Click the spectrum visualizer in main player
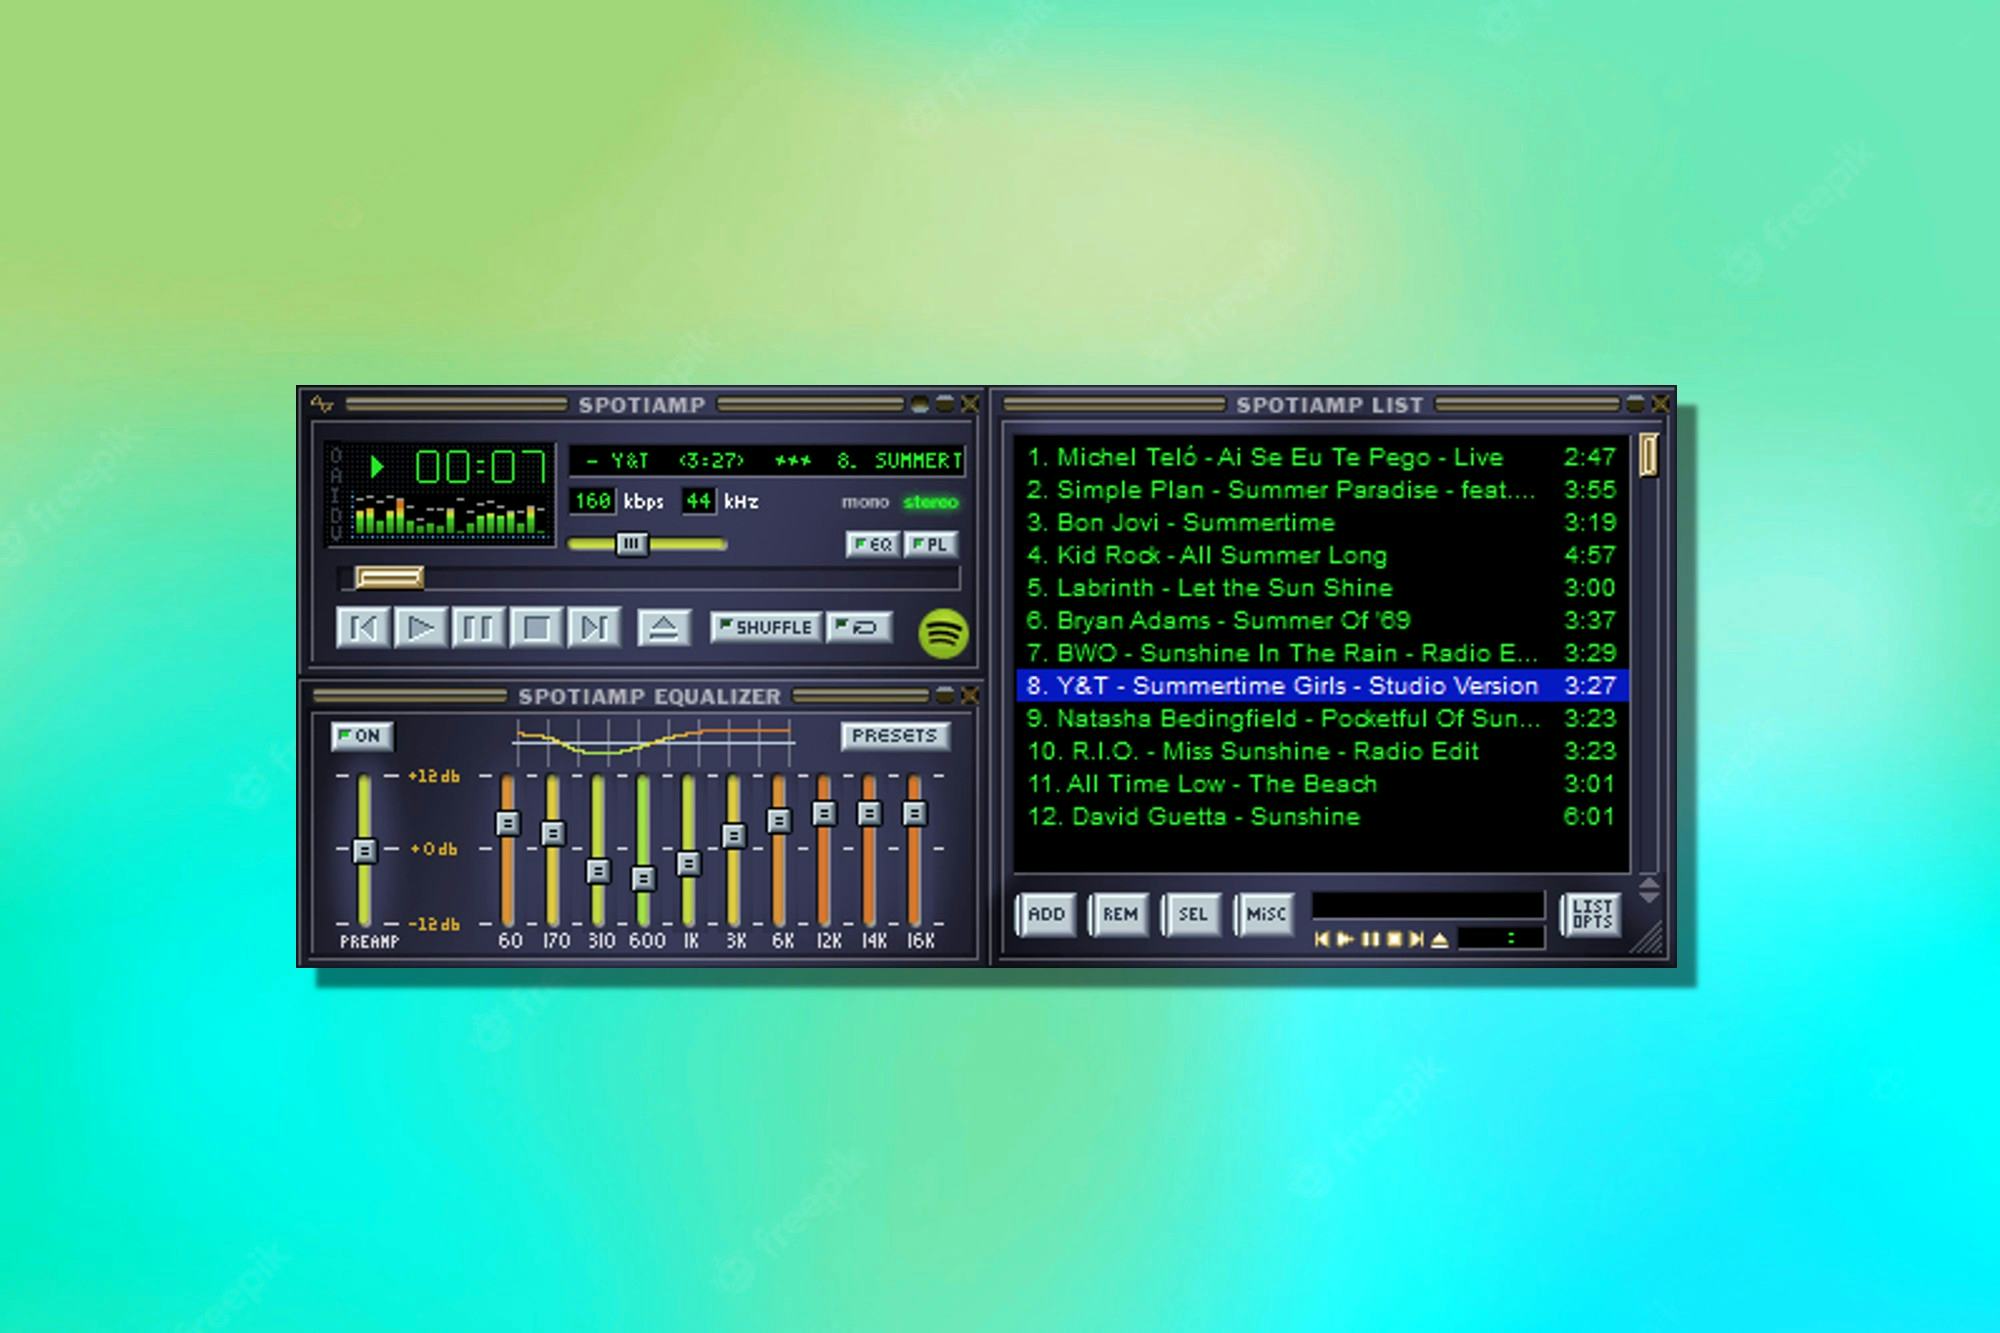This screenshot has width=2000, height=1333. pyautogui.click(x=449, y=514)
